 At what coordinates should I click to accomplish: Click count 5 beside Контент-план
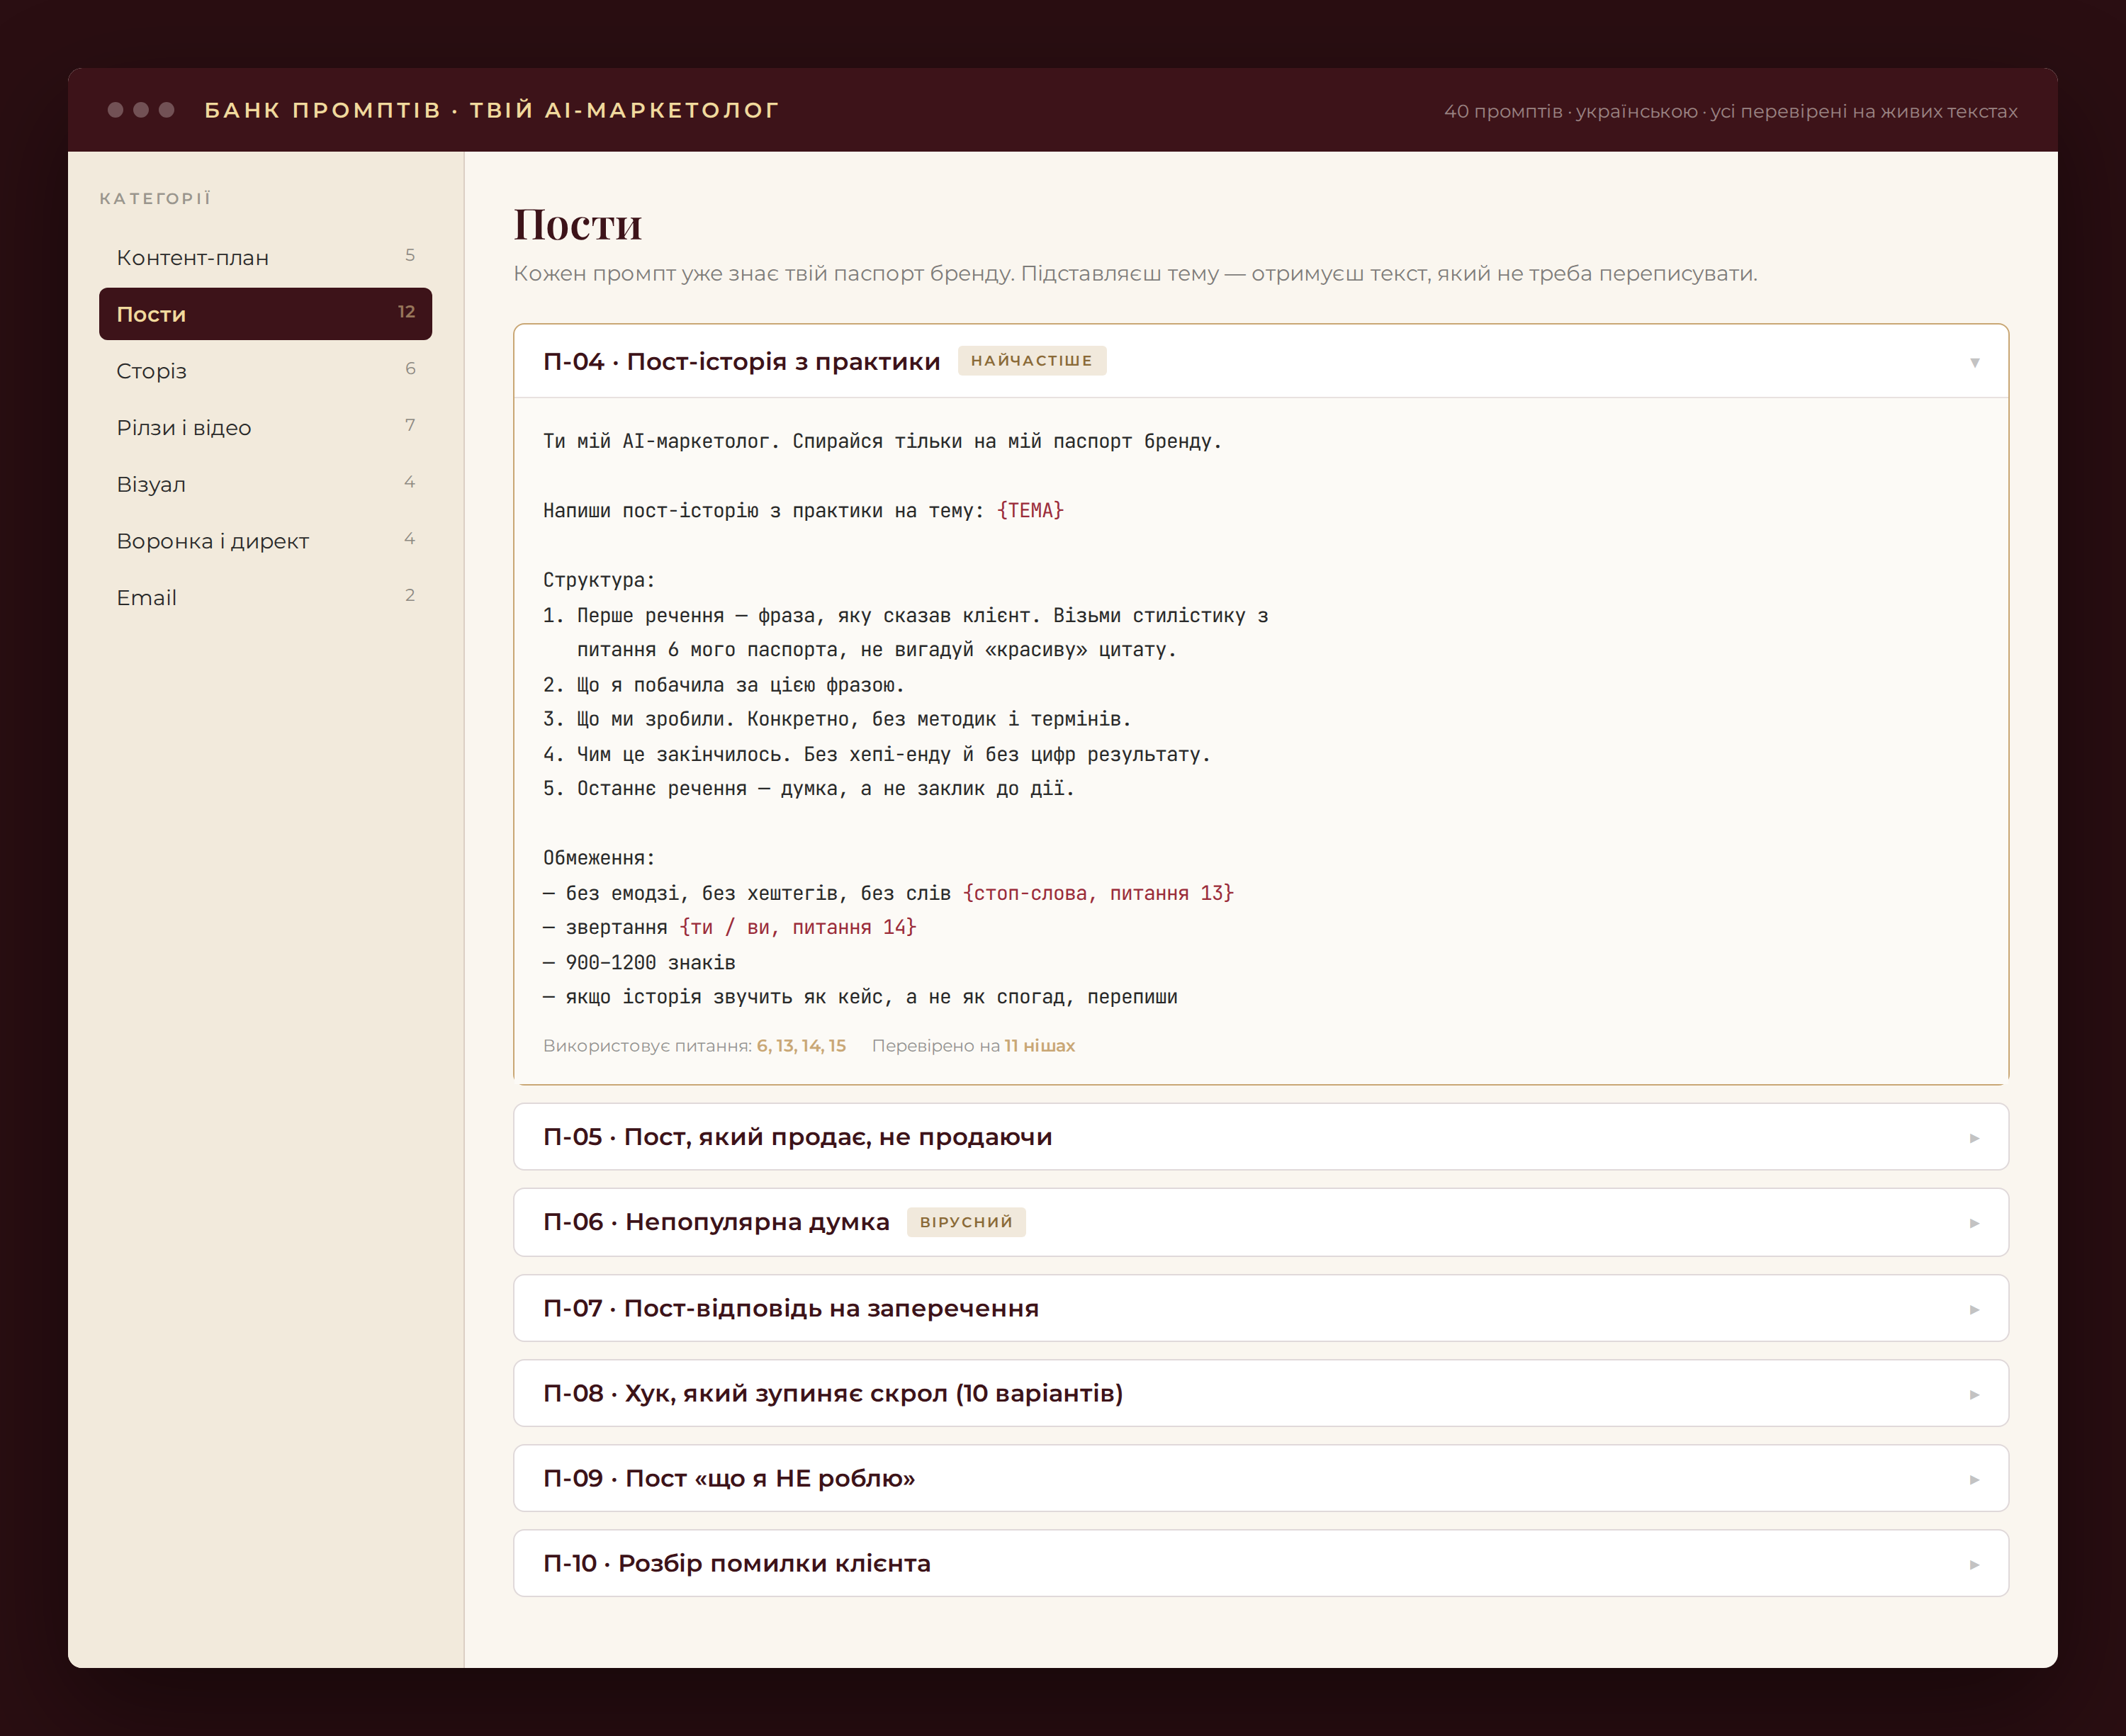coord(410,255)
